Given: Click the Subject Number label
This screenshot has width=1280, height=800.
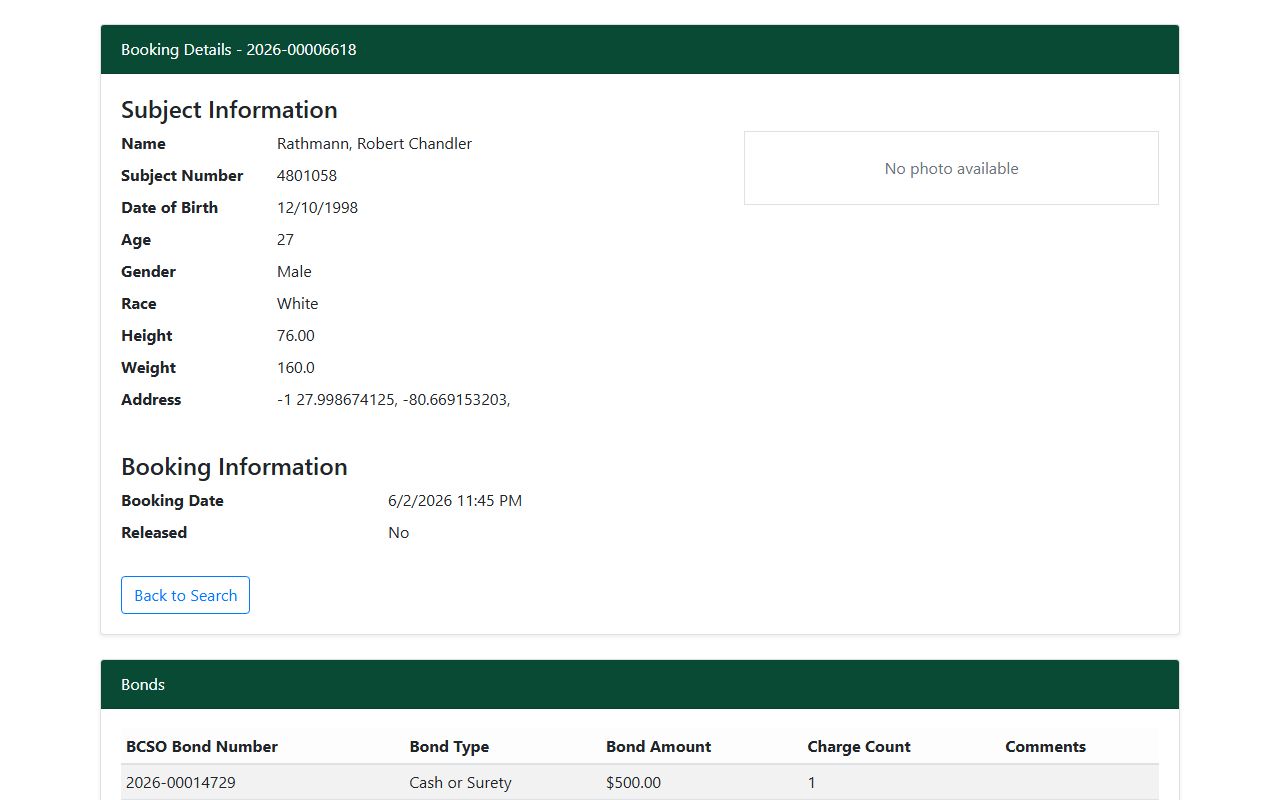Looking at the screenshot, I should pyautogui.click(x=182, y=176).
